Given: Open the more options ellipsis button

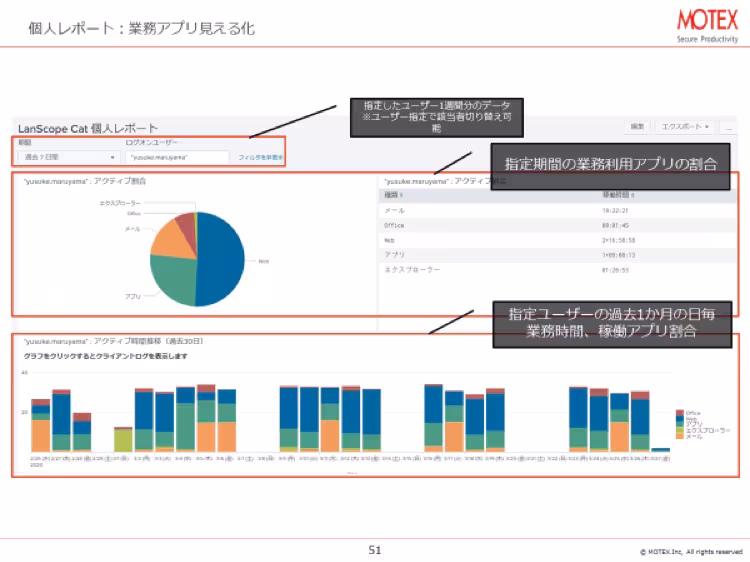Looking at the screenshot, I should 729,127.
